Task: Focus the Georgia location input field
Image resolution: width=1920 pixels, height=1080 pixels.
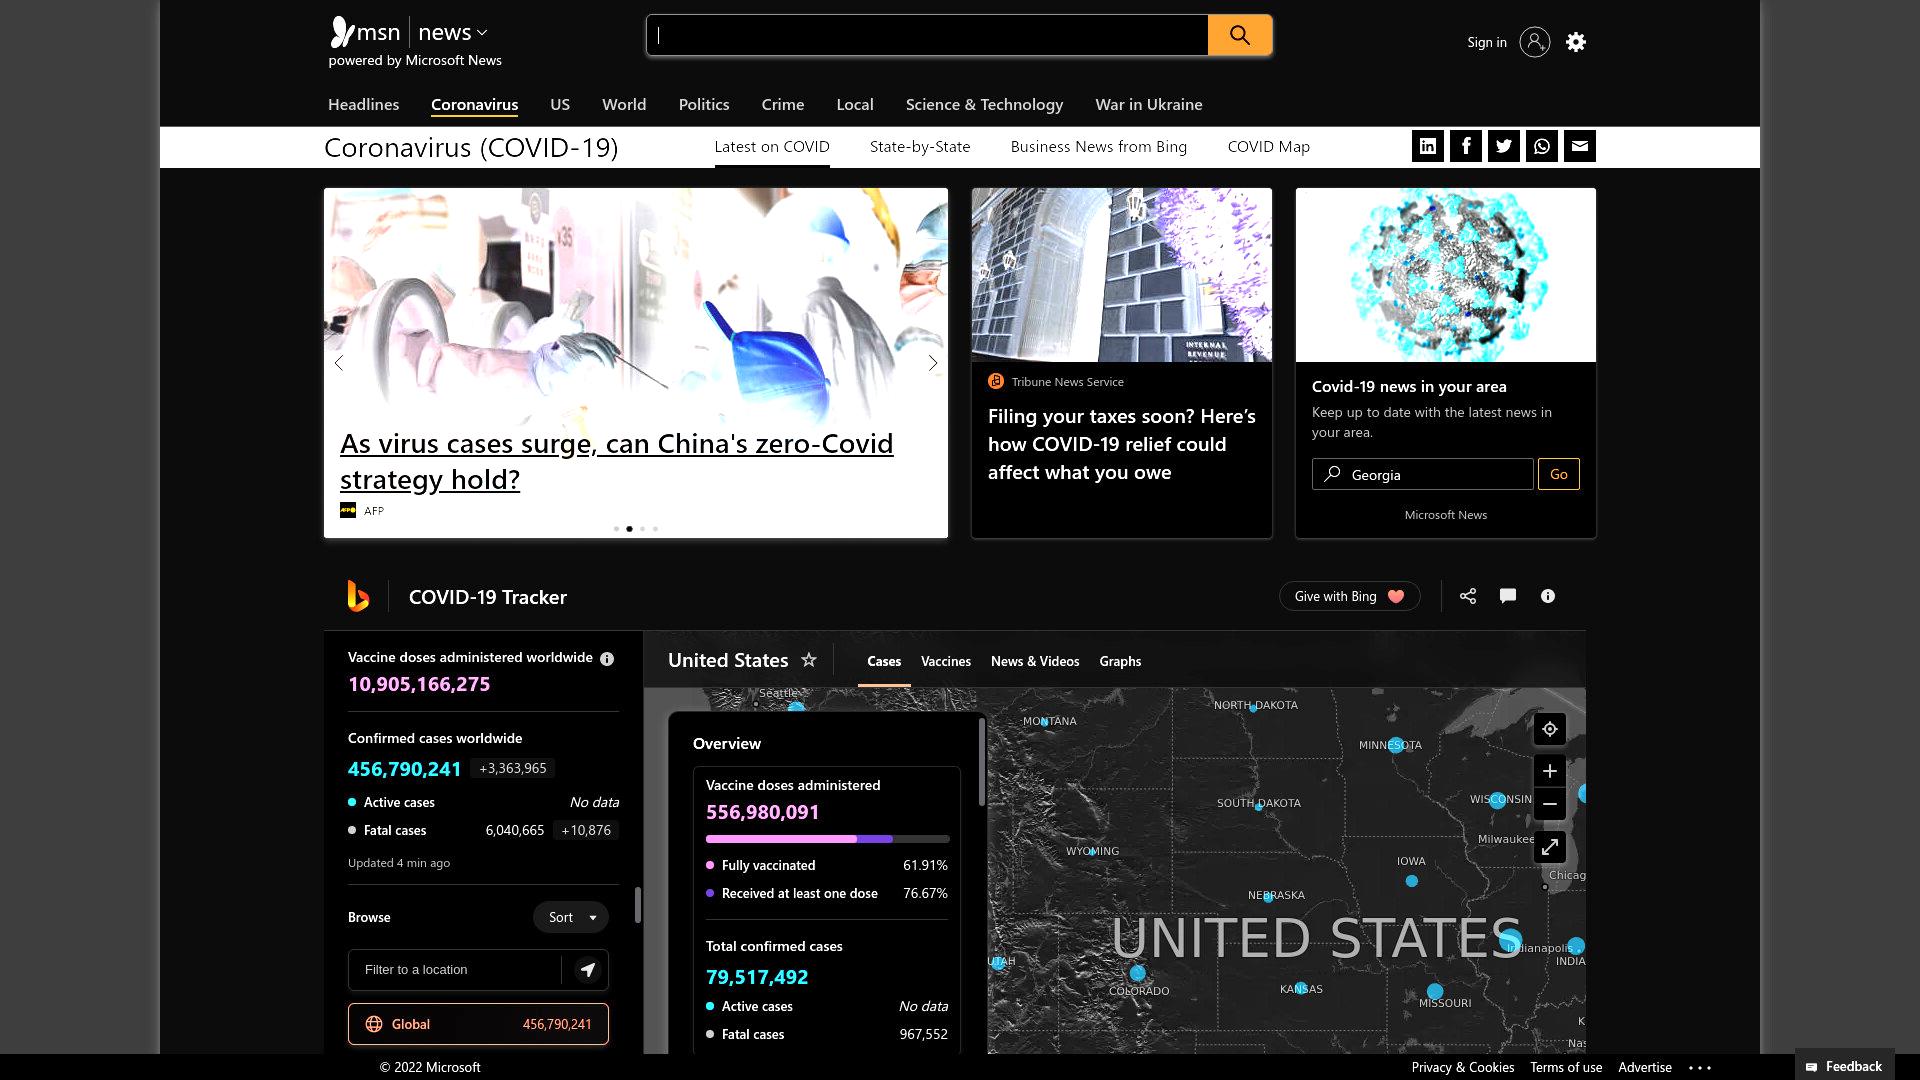Action: [1422, 474]
